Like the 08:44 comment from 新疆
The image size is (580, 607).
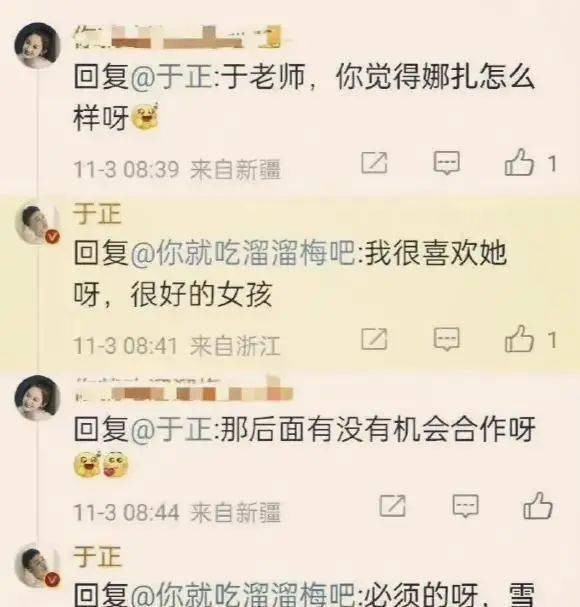point(538,506)
